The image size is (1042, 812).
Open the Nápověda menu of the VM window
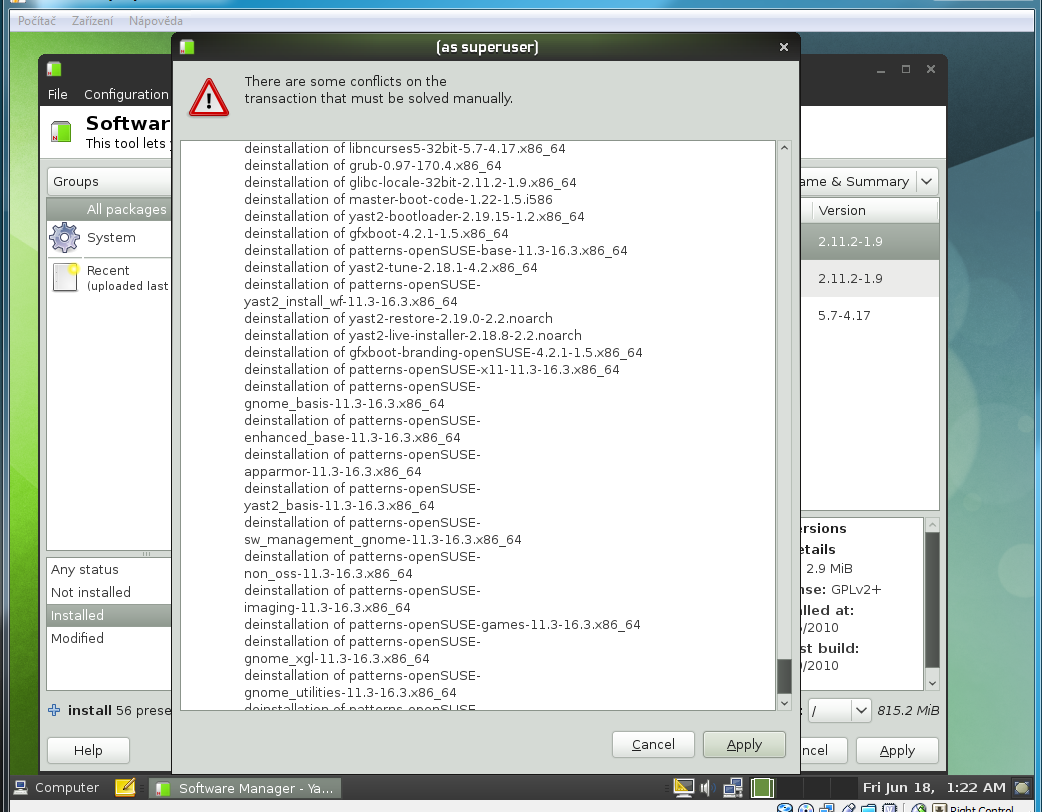pos(156,21)
